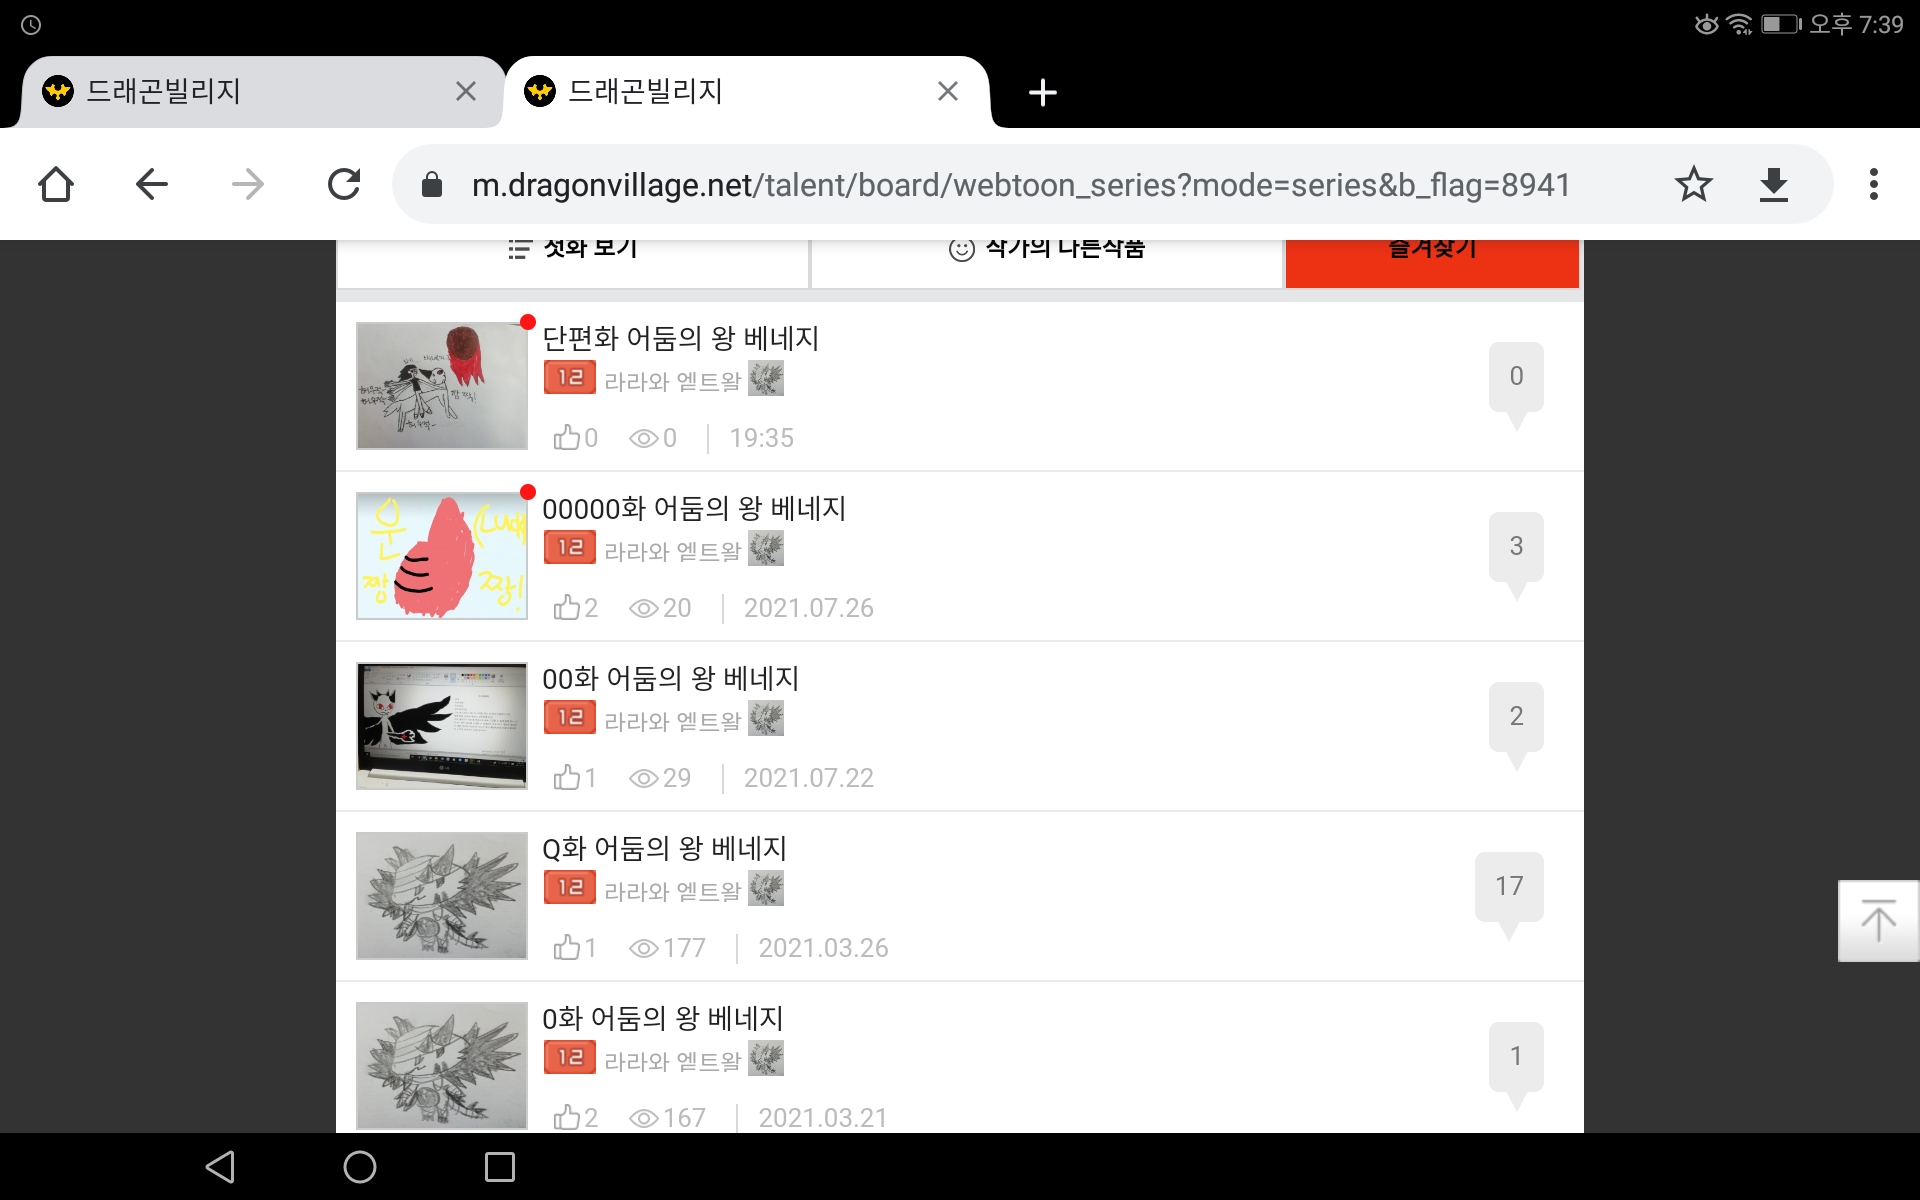
Task: Go back with the back arrow
Action: click(x=152, y=184)
